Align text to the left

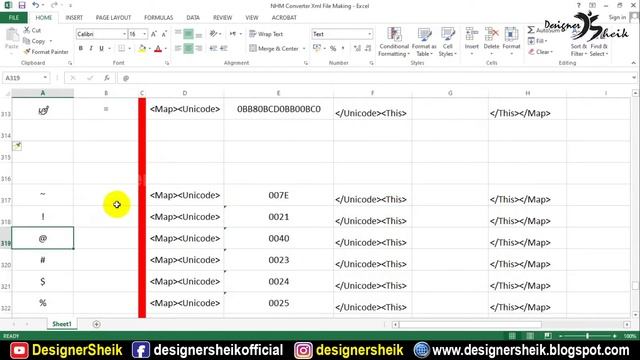tap(178, 49)
